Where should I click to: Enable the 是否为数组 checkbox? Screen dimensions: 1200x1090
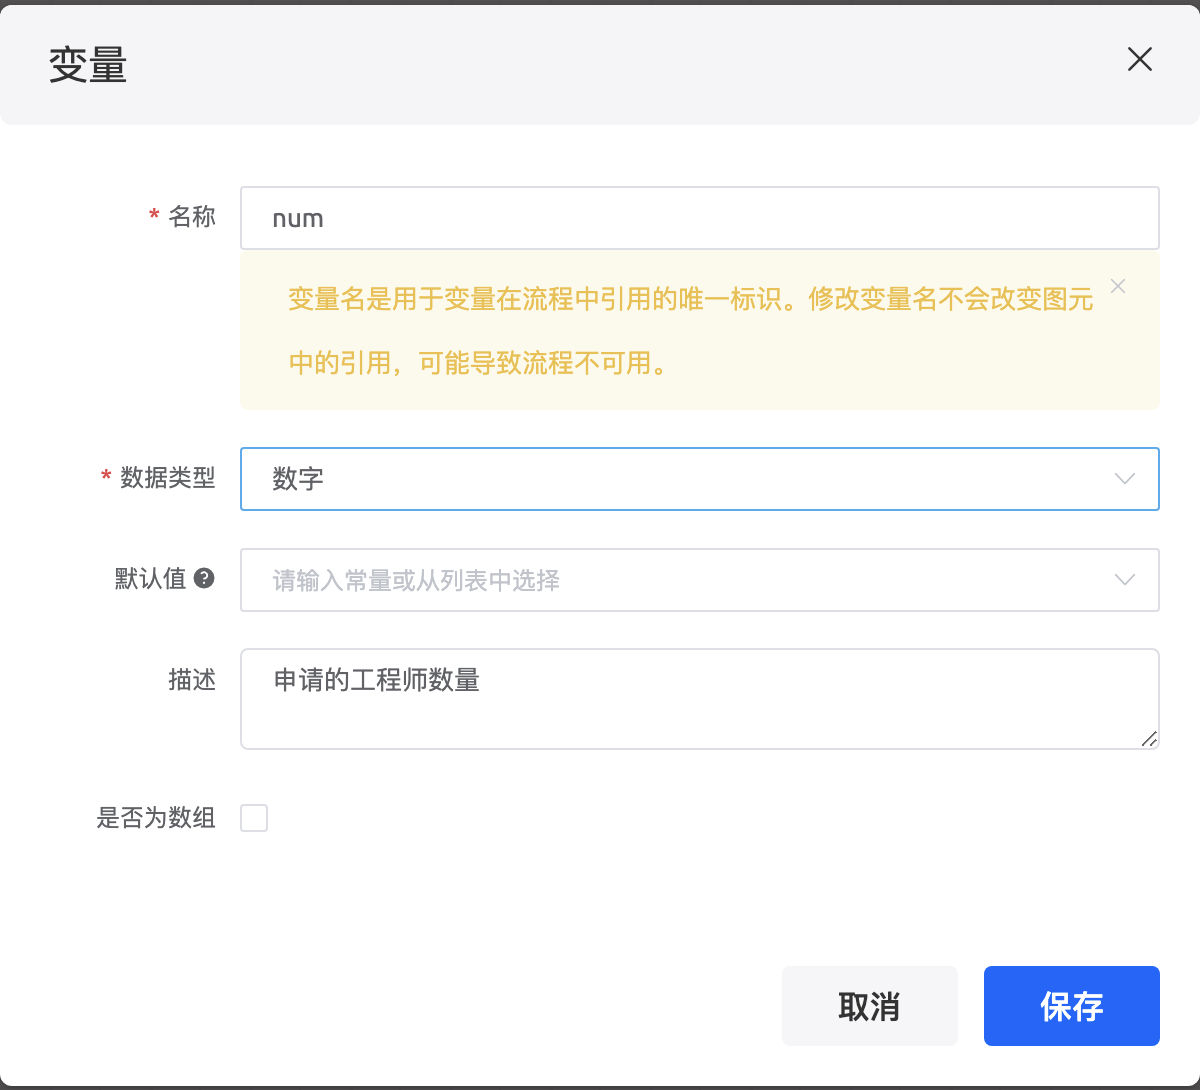pyautogui.click(x=254, y=818)
